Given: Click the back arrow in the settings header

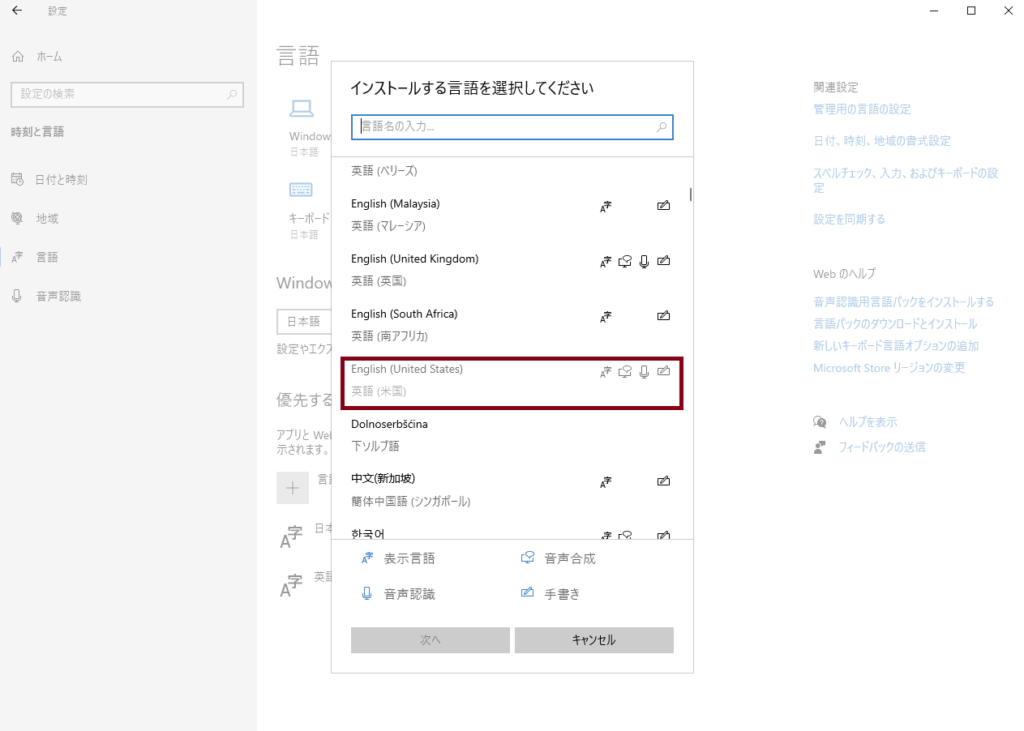Looking at the screenshot, I should point(17,11).
